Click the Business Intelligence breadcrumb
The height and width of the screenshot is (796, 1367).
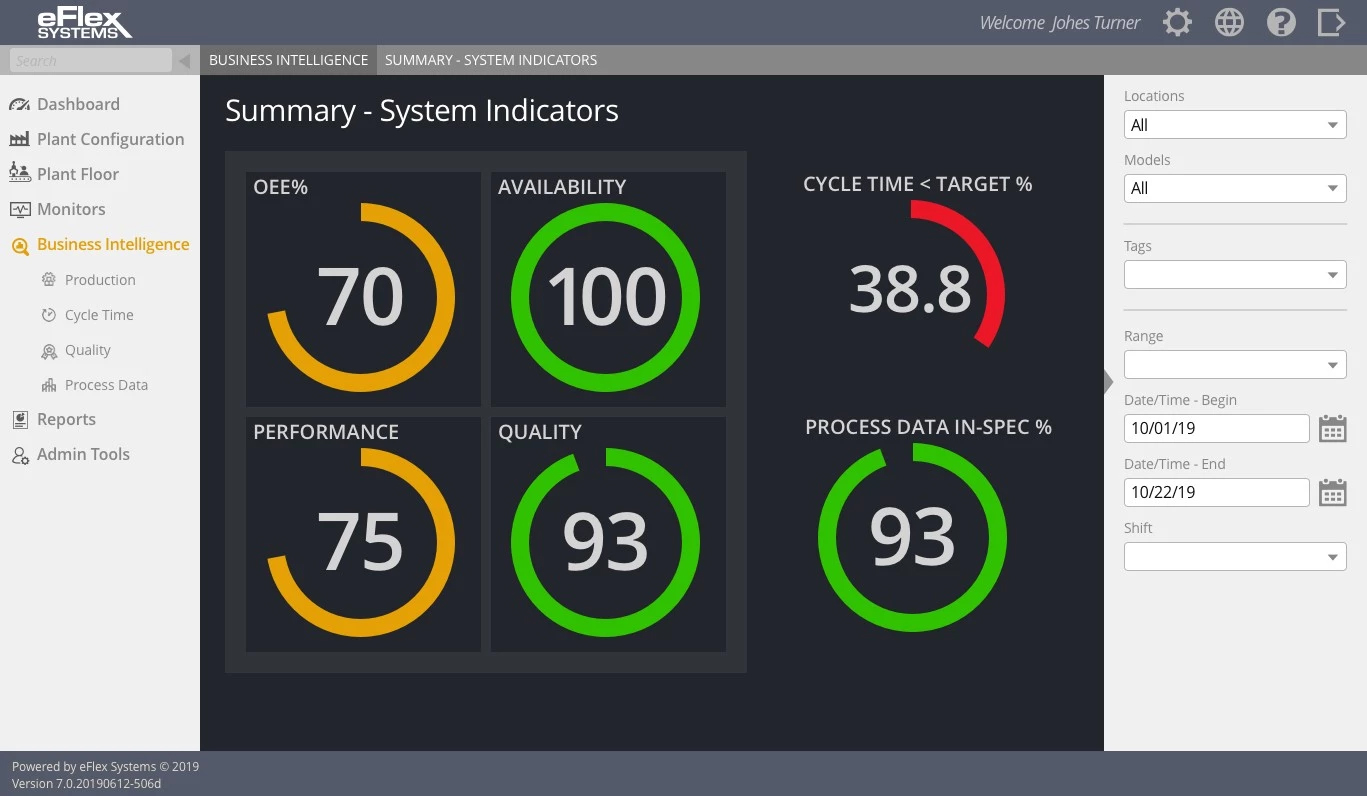click(288, 60)
